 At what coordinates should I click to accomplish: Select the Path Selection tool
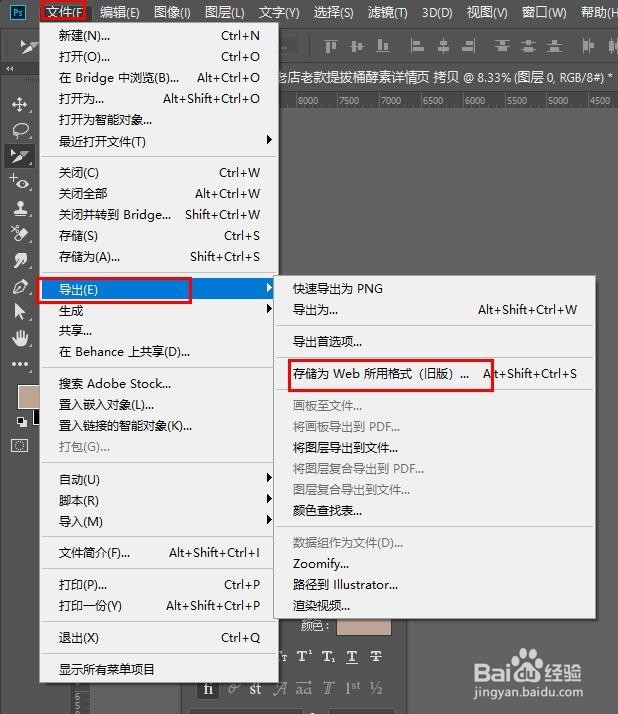click(20, 312)
